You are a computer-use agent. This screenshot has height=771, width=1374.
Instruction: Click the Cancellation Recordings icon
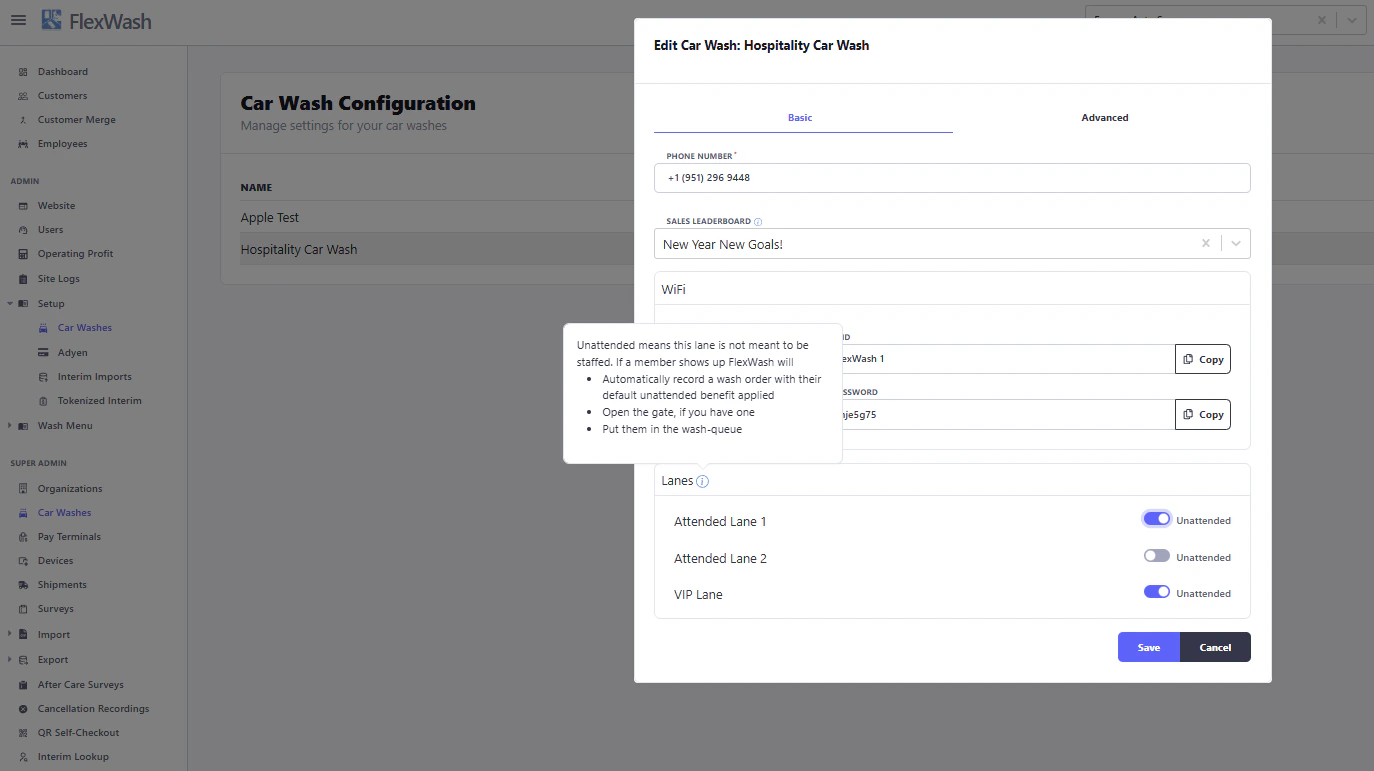tap(23, 709)
